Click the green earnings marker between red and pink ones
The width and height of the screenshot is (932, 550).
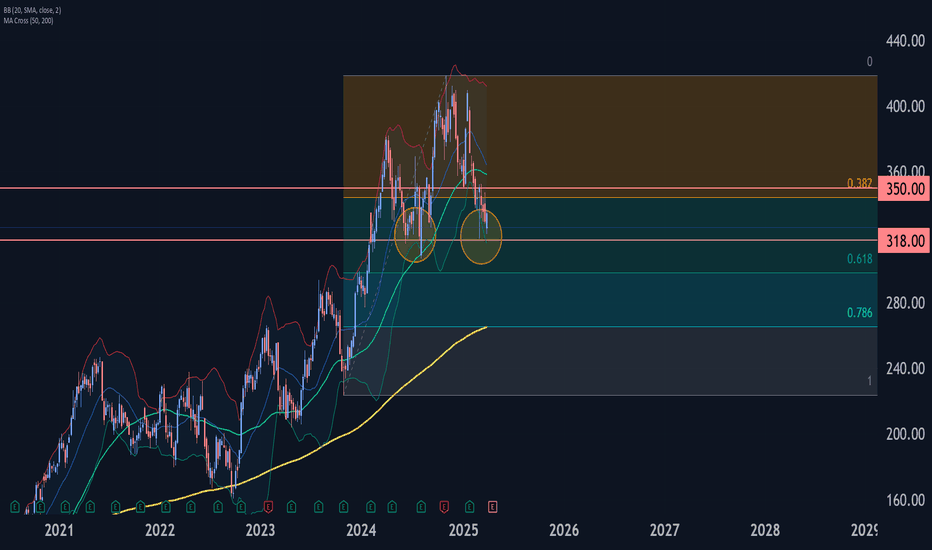coord(470,507)
